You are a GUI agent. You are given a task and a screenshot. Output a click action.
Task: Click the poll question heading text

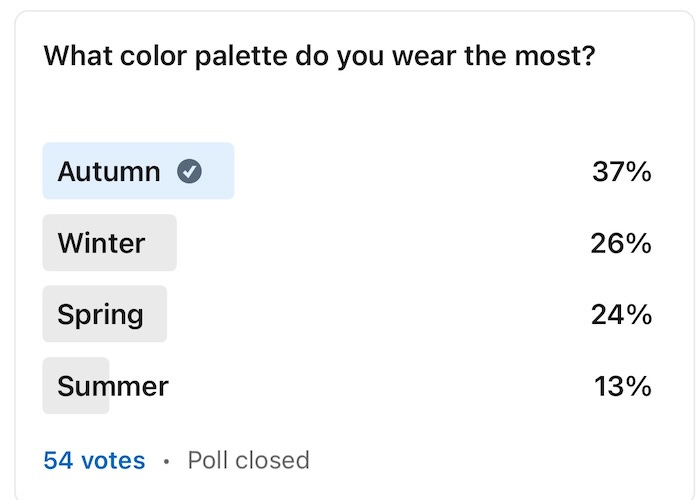point(320,56)
